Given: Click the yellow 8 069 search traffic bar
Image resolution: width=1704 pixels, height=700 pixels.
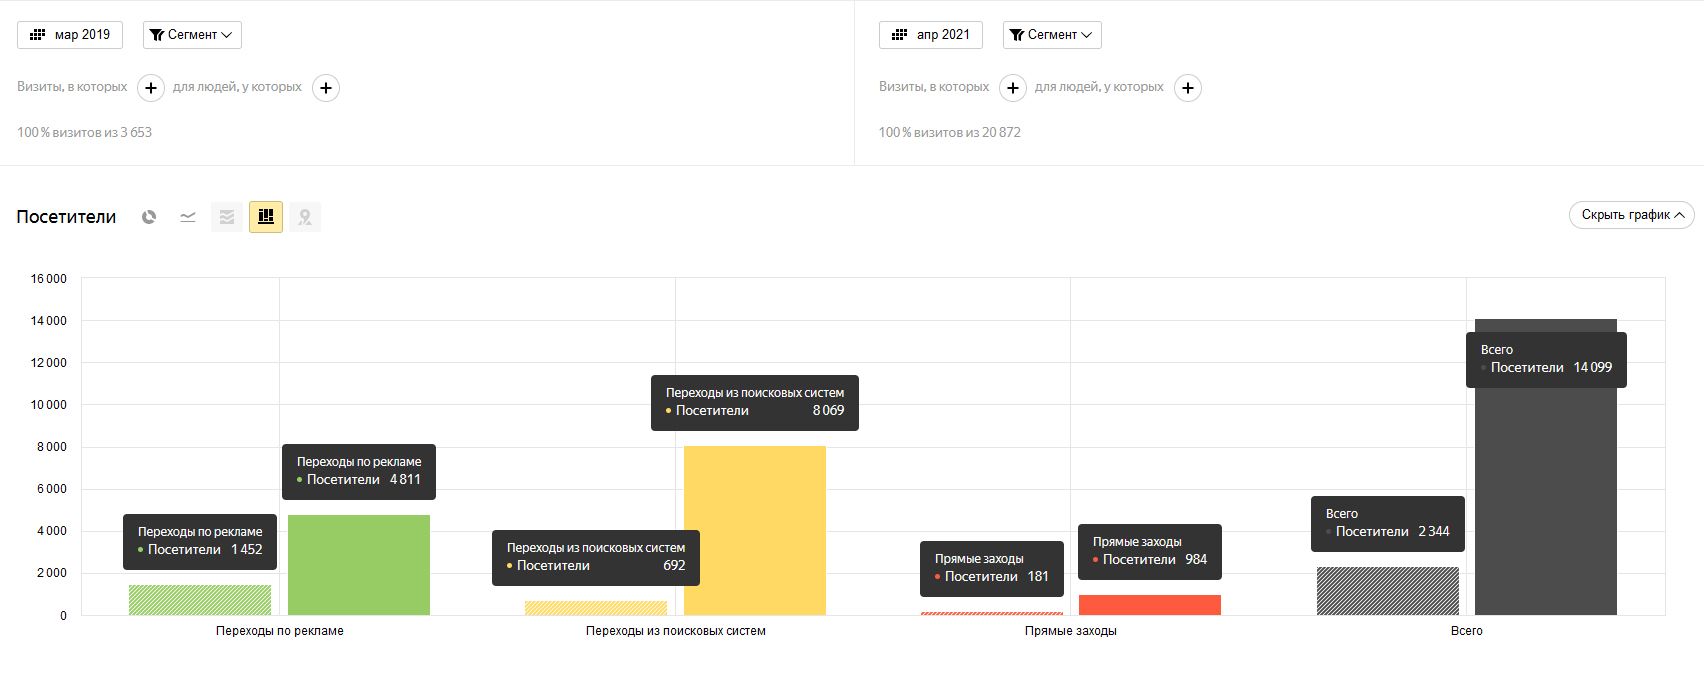Looking at the screenshot, I should [x=755, y=530].
